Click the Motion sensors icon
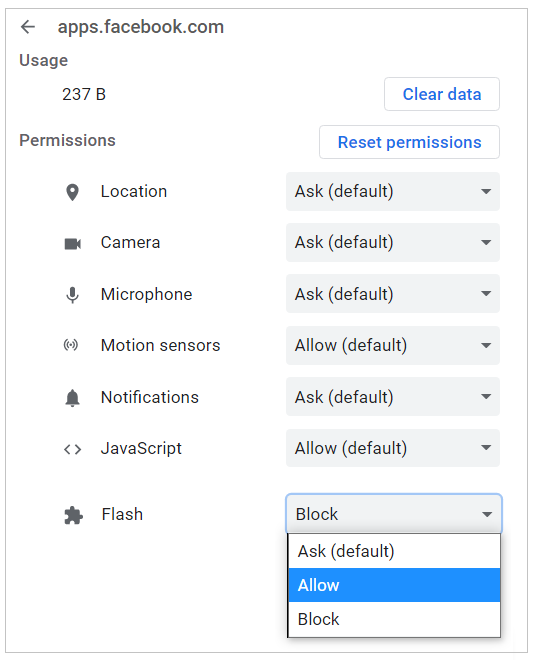539x660 pixels. coord(71,346)
